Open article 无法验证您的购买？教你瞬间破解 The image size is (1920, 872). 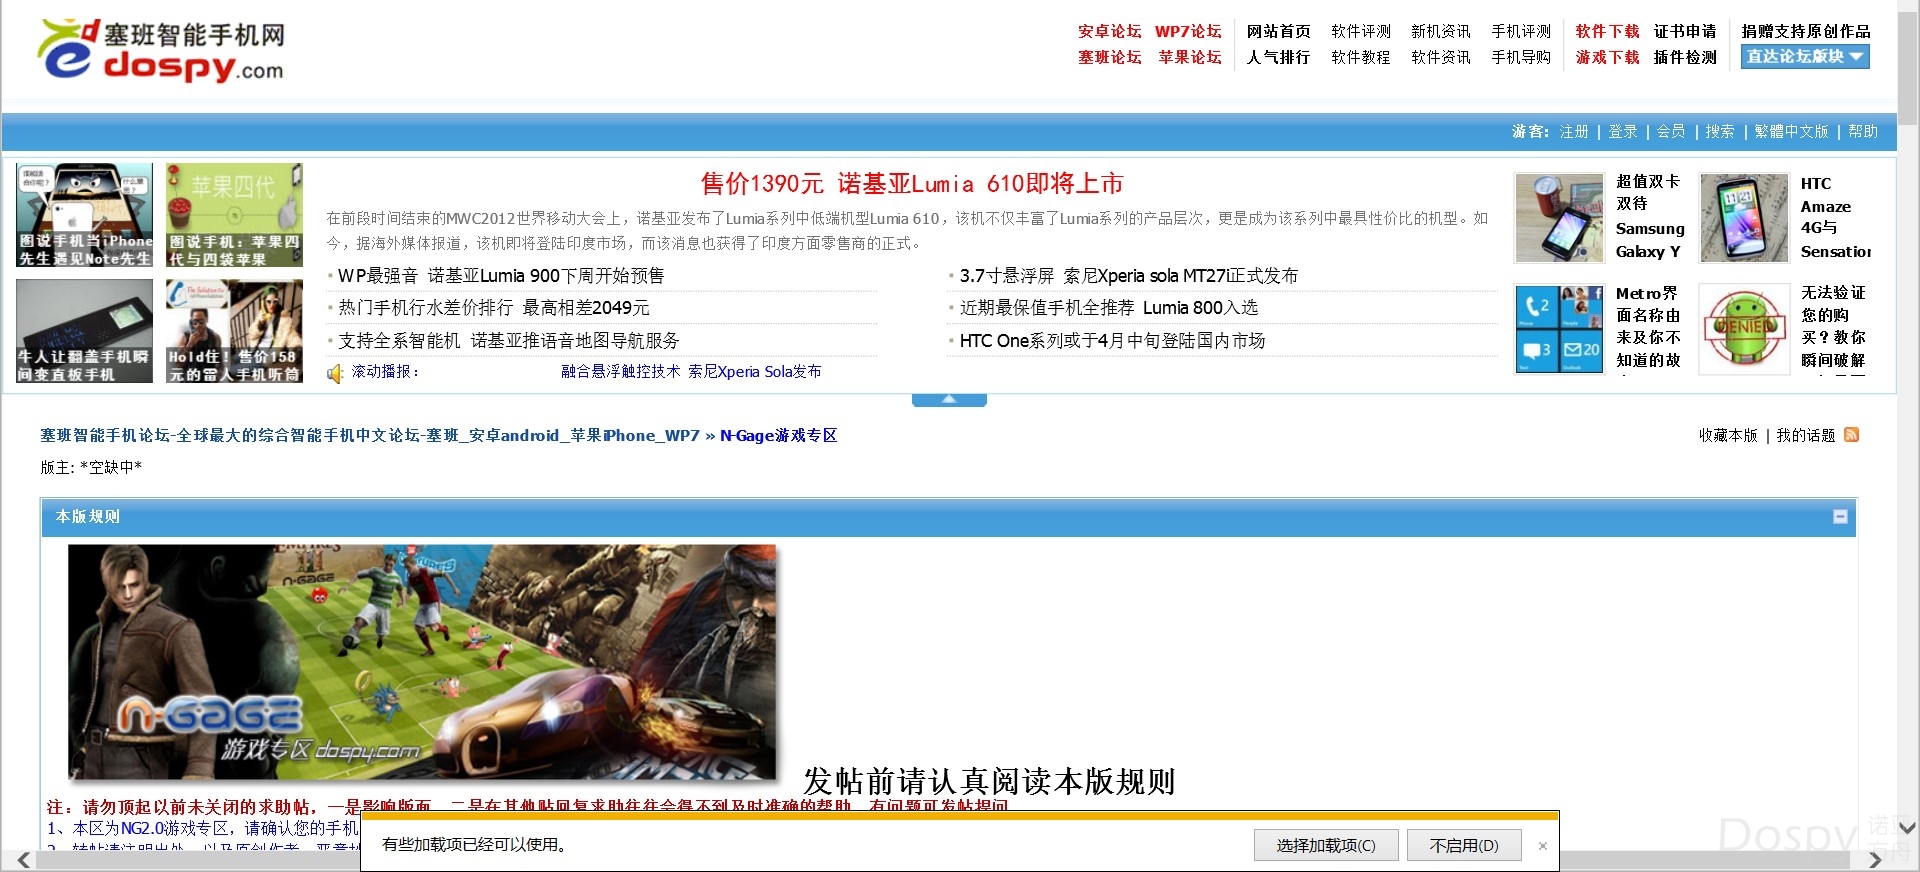tap(1833, 327)
